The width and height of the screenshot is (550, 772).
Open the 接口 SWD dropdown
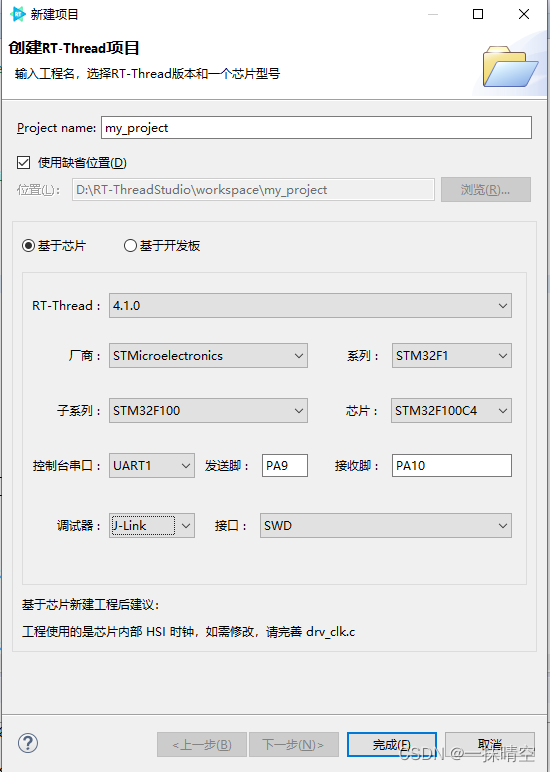[386, 525]
